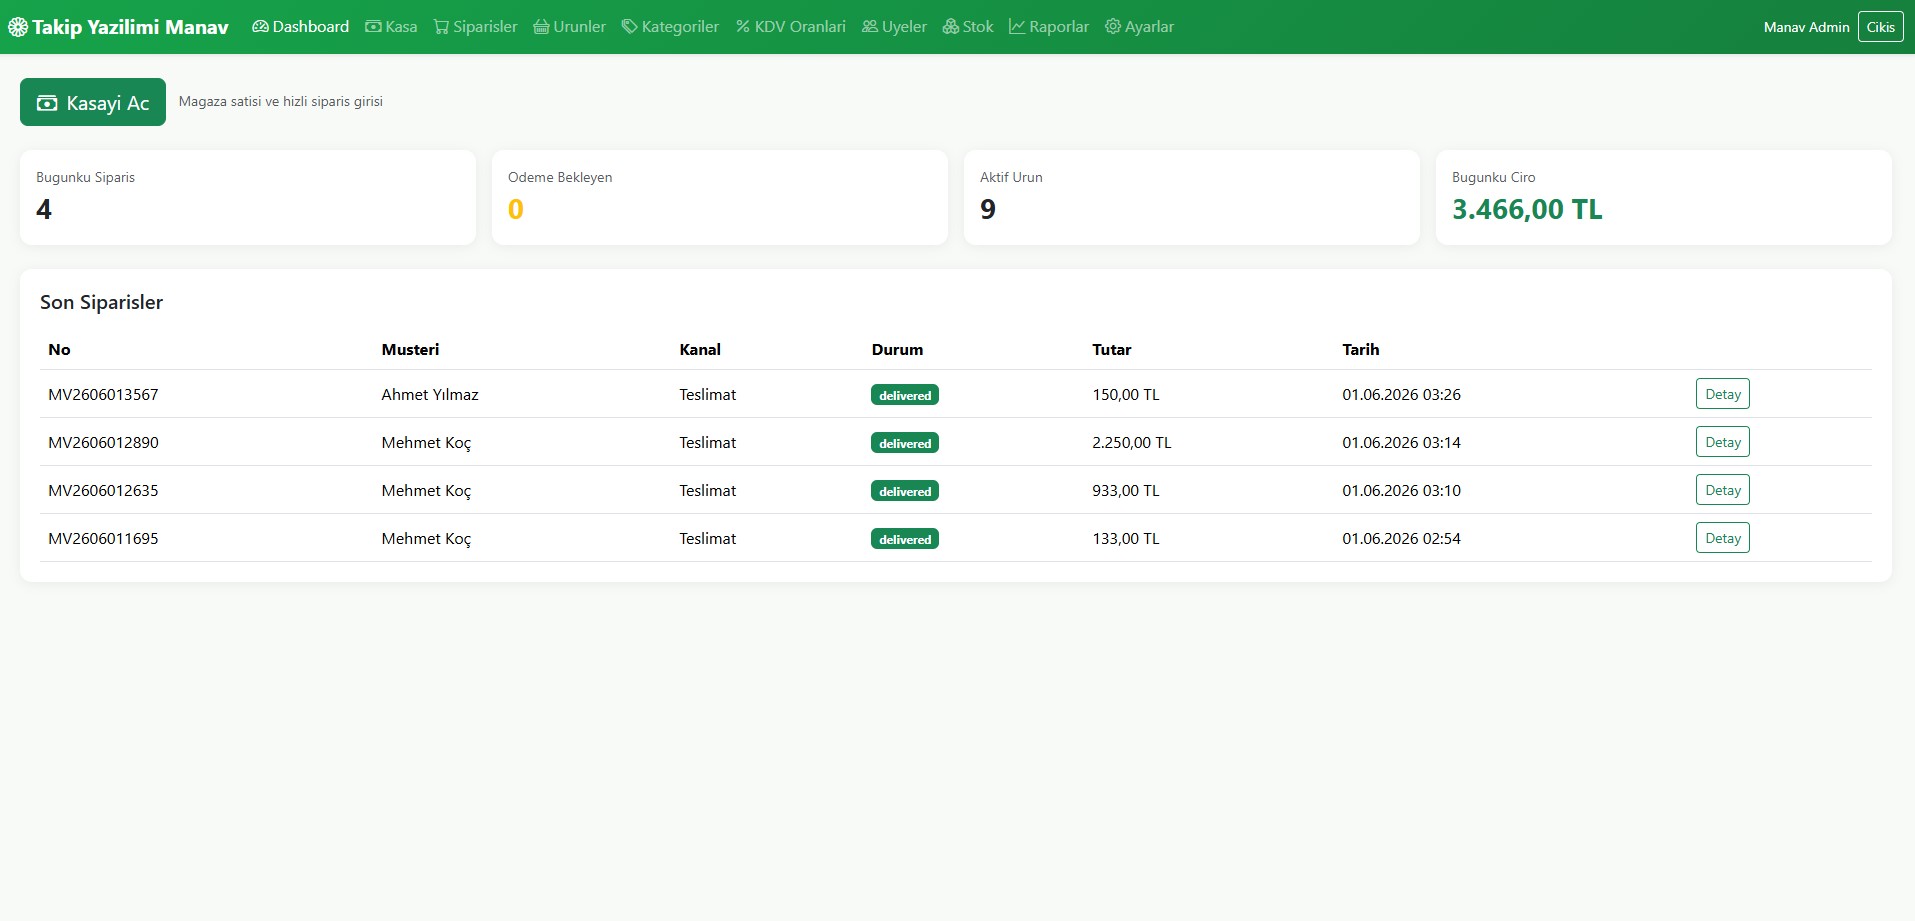
Task: Click the Odeme Bekleyen card
Action: [x=720, y=197]
